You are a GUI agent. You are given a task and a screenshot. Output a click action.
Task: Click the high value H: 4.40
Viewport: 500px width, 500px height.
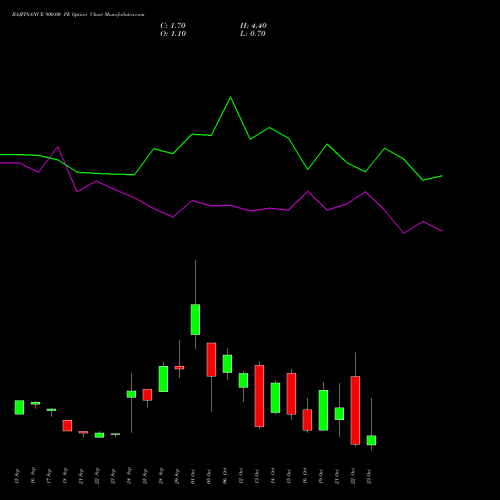(x=253, y=26)
